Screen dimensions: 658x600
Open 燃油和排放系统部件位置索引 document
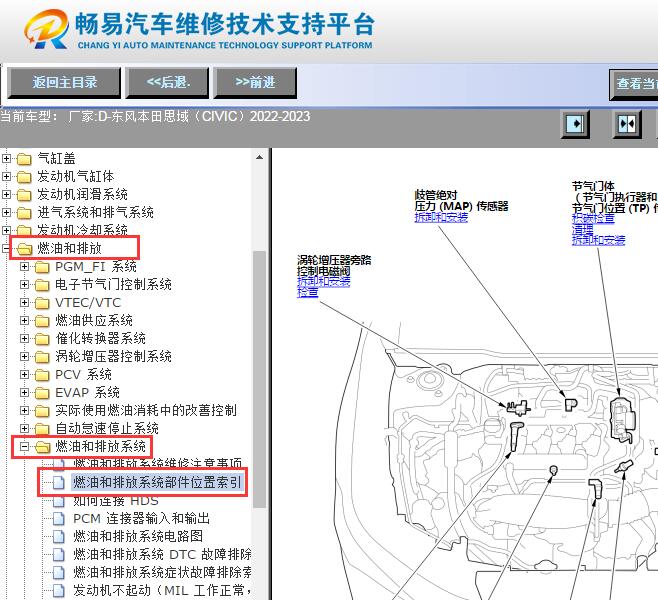[x=157, y=483]
